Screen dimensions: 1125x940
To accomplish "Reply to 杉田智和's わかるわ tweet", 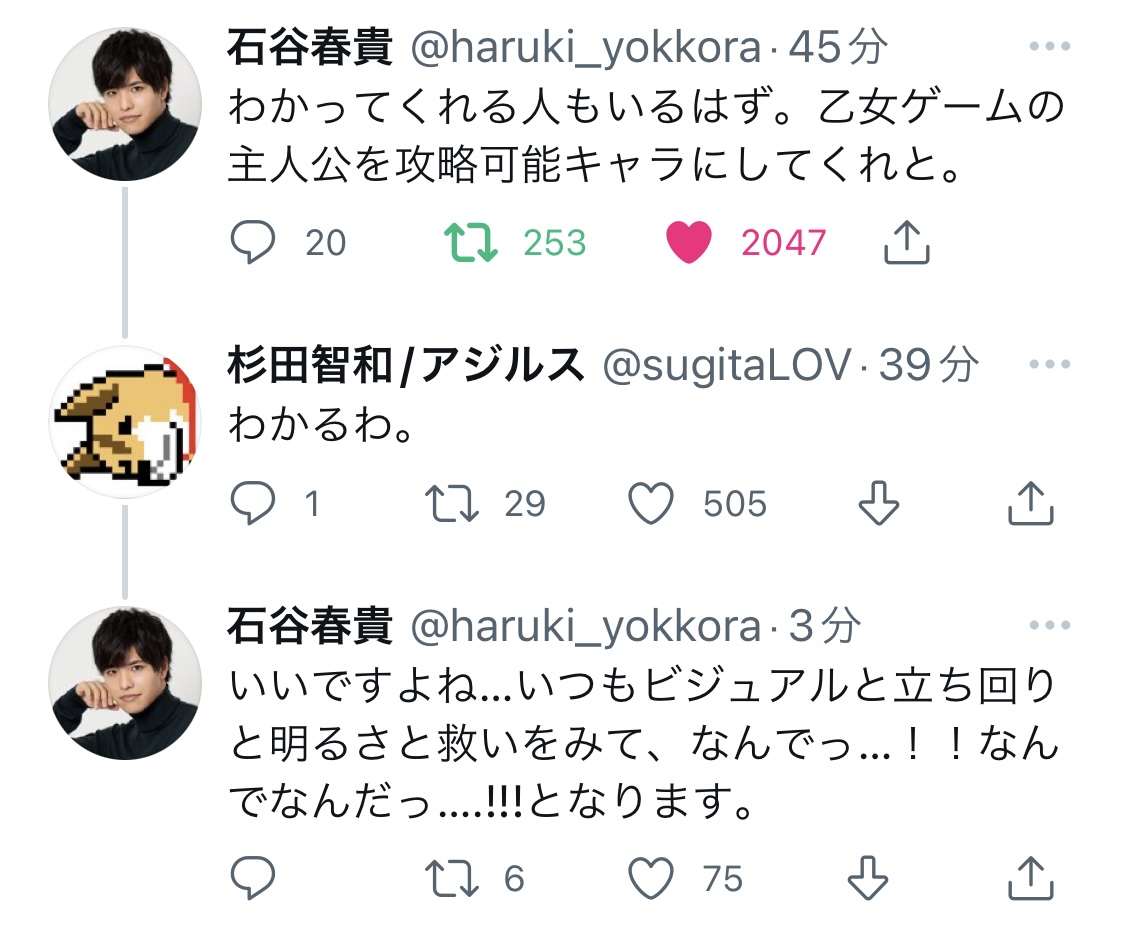I will [x=253, y=504].
